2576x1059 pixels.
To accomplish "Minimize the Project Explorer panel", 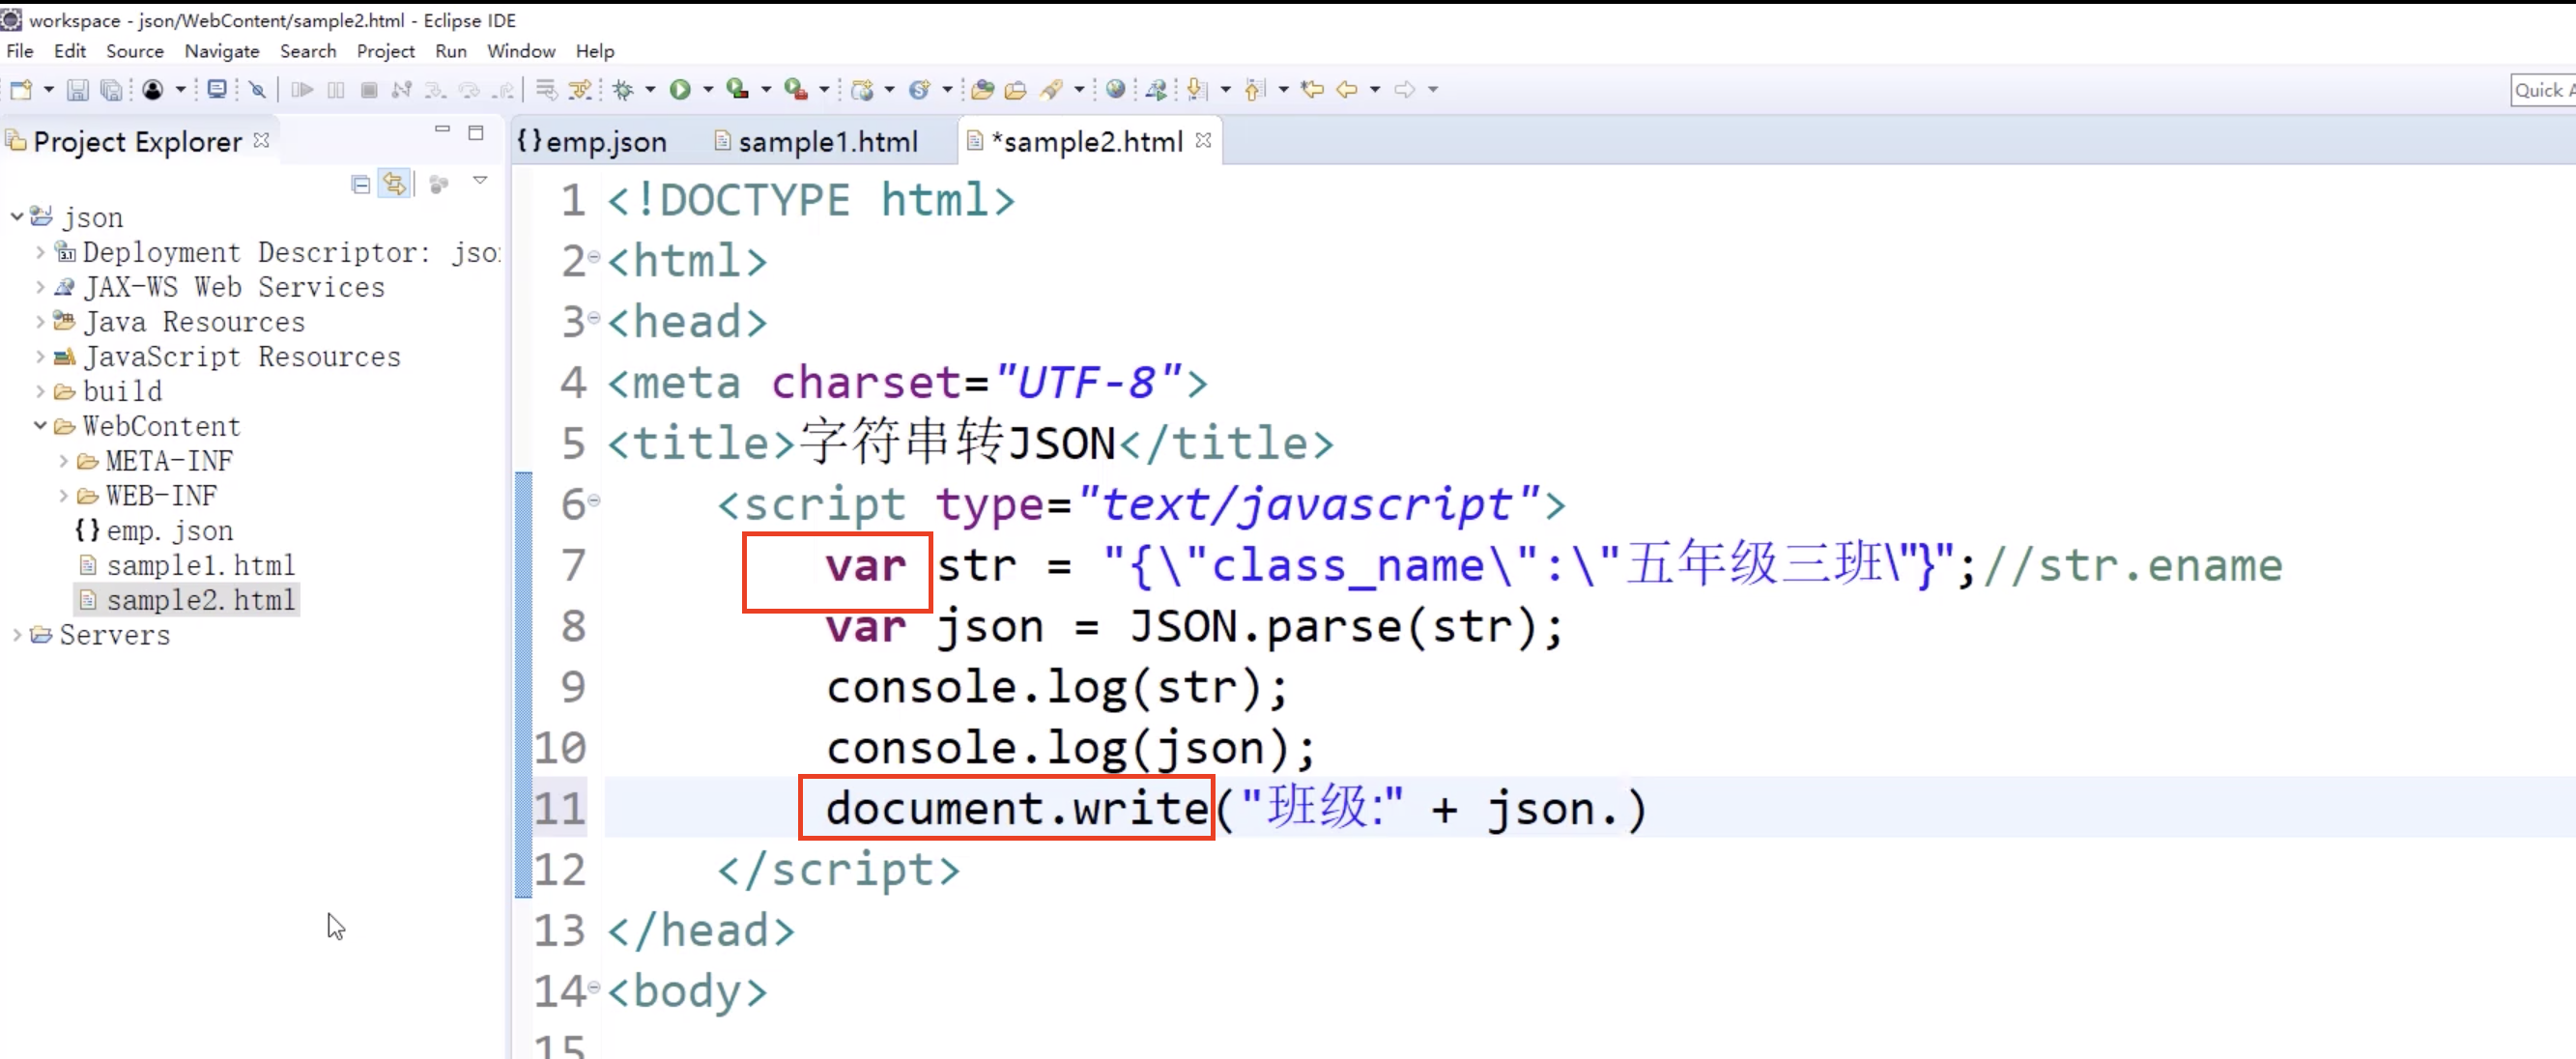I will click(x=443, y=131).
